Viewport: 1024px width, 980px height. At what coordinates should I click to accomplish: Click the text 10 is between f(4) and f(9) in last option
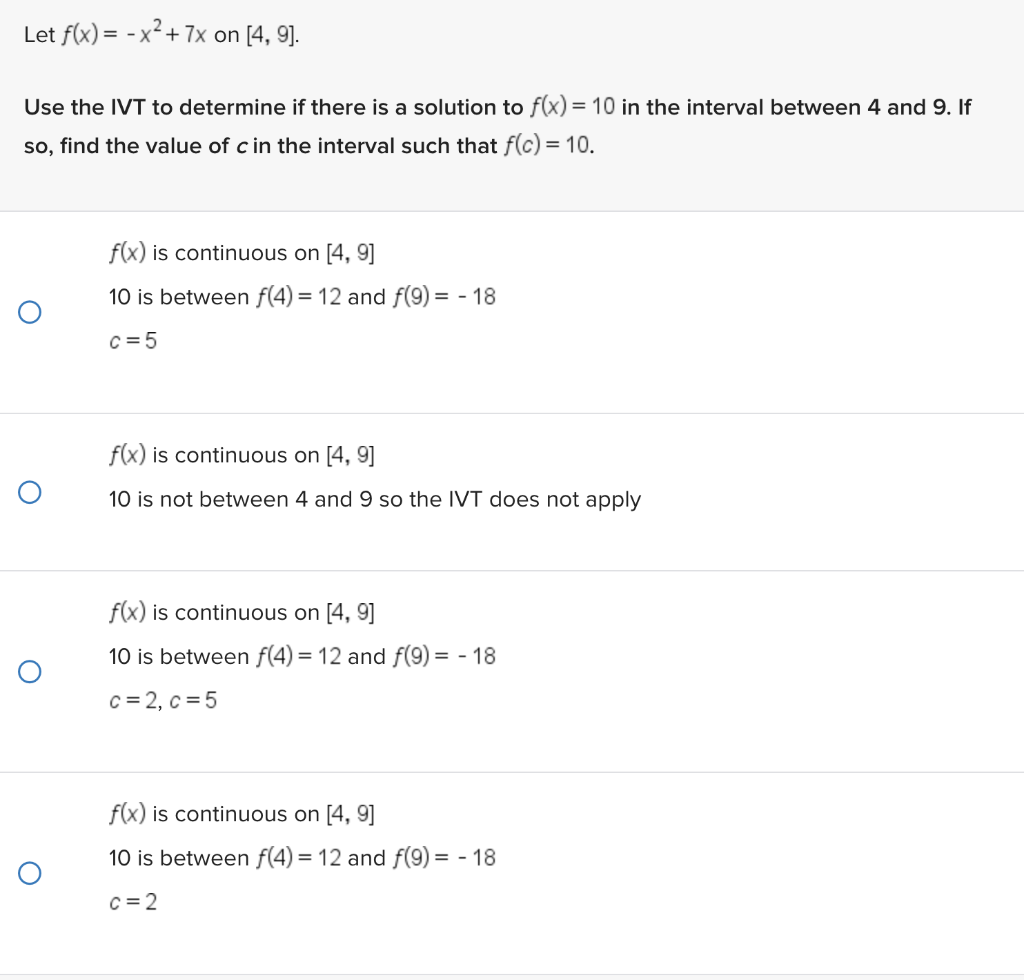tap(300, 857)
